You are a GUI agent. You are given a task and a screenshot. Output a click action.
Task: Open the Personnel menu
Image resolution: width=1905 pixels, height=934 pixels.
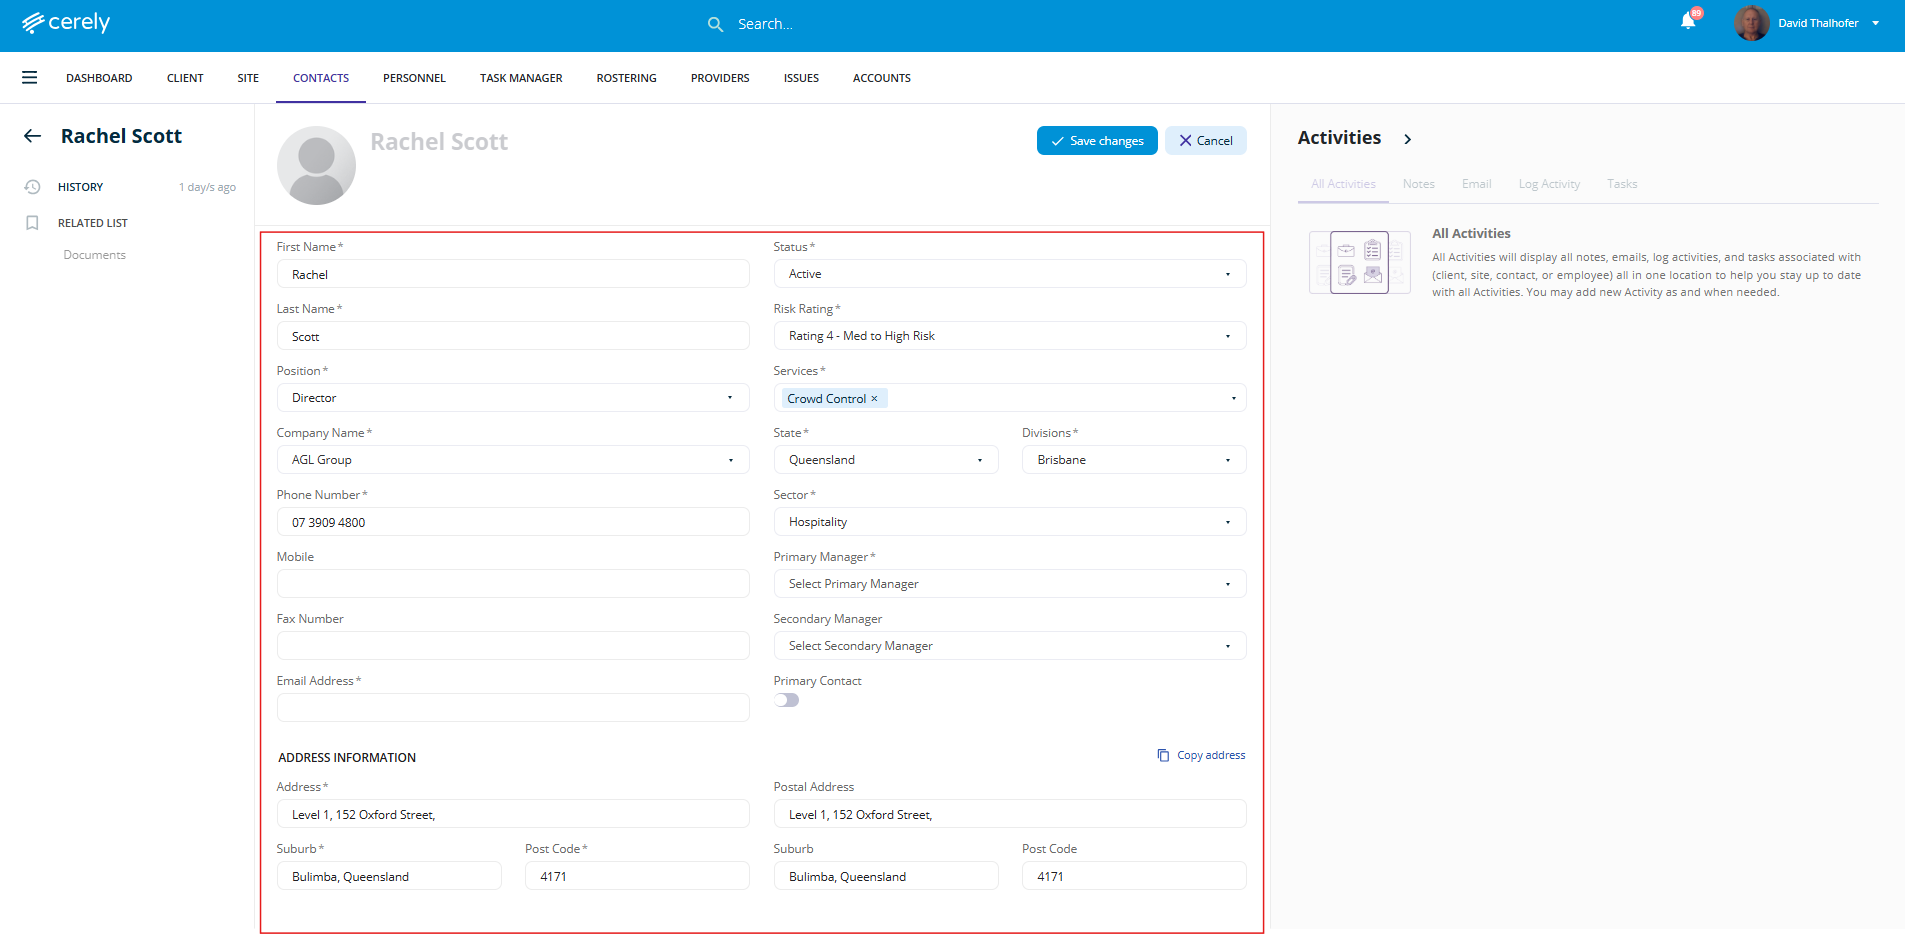click(x=414, y=78)
